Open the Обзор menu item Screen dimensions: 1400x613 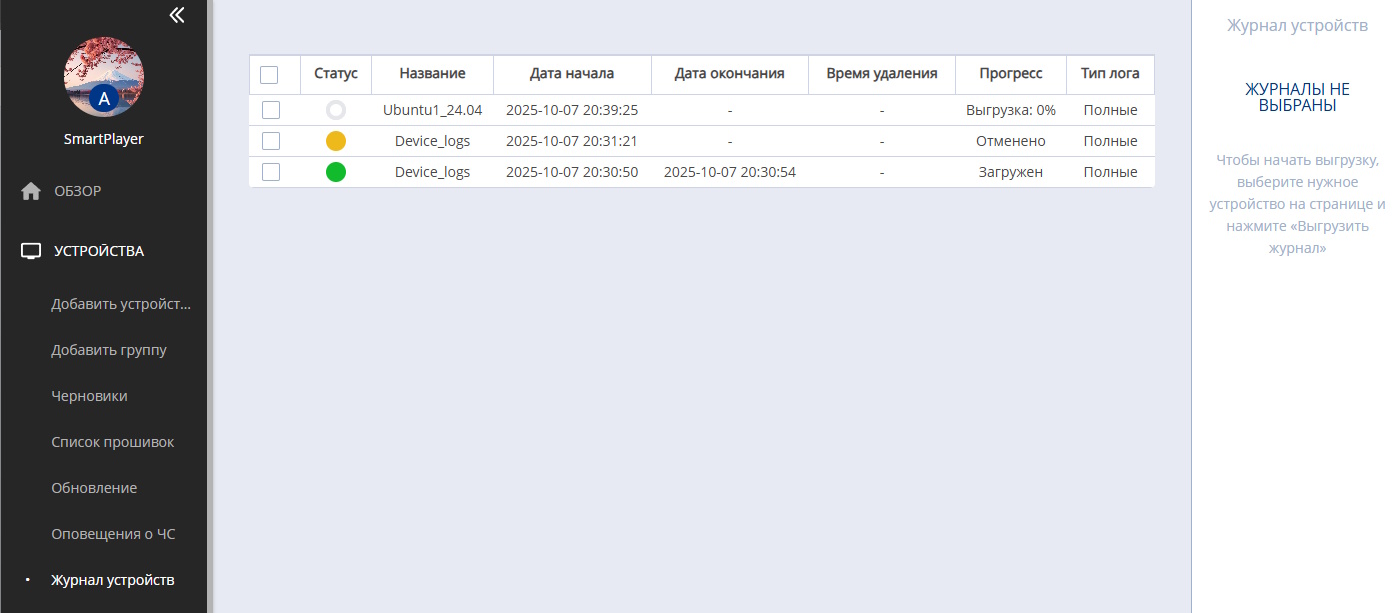pyautogui.click(x=78, y=191)
